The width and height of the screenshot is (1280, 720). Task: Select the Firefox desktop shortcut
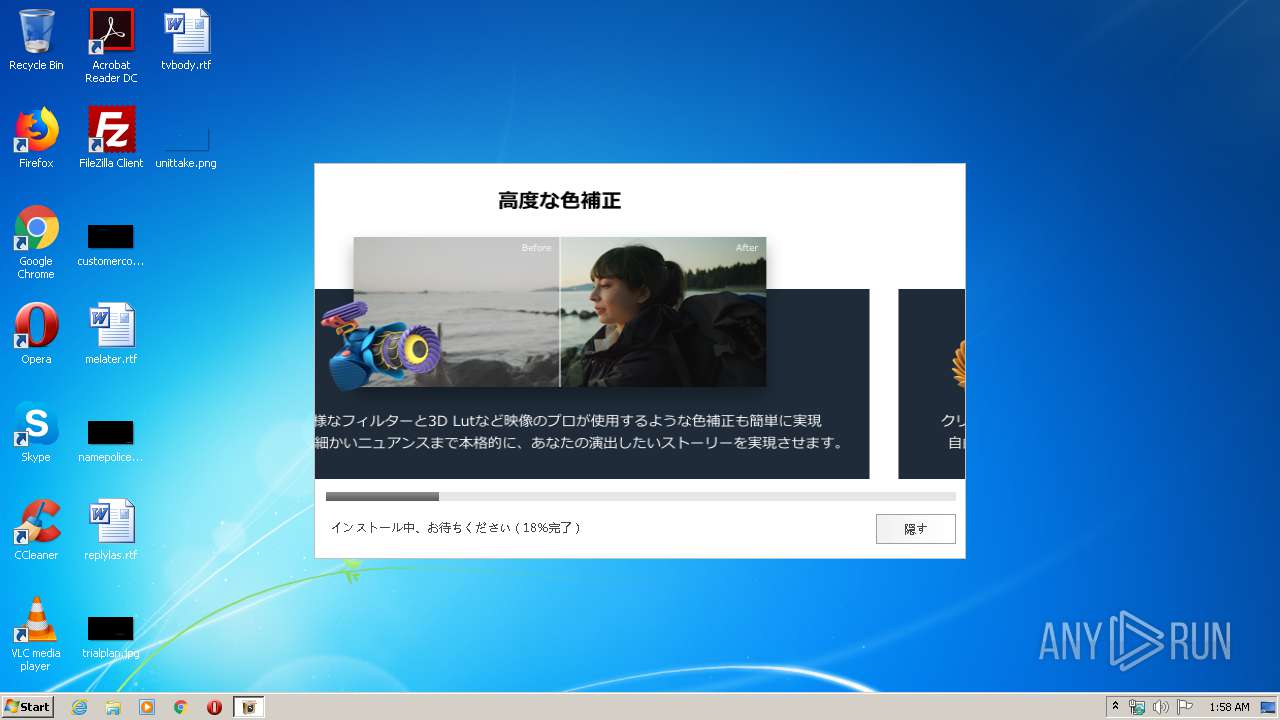36,138
